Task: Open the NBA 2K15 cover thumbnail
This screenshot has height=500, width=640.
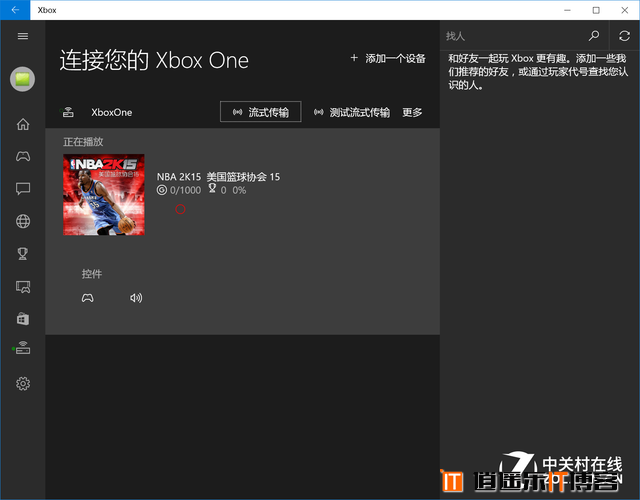Action: tap(104, 195)
